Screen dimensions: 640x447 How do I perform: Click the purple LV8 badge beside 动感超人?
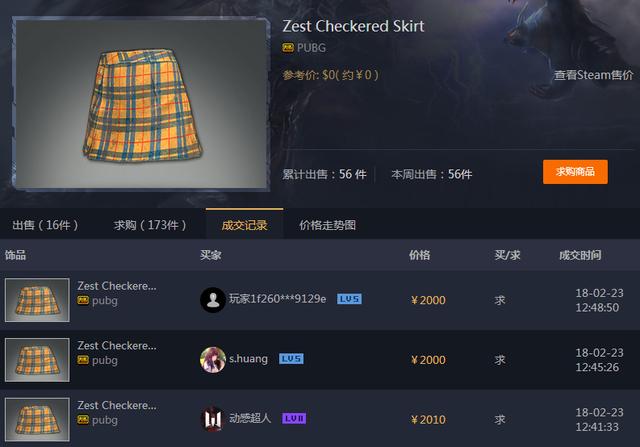pyautogui.click(x=294, y=418)
